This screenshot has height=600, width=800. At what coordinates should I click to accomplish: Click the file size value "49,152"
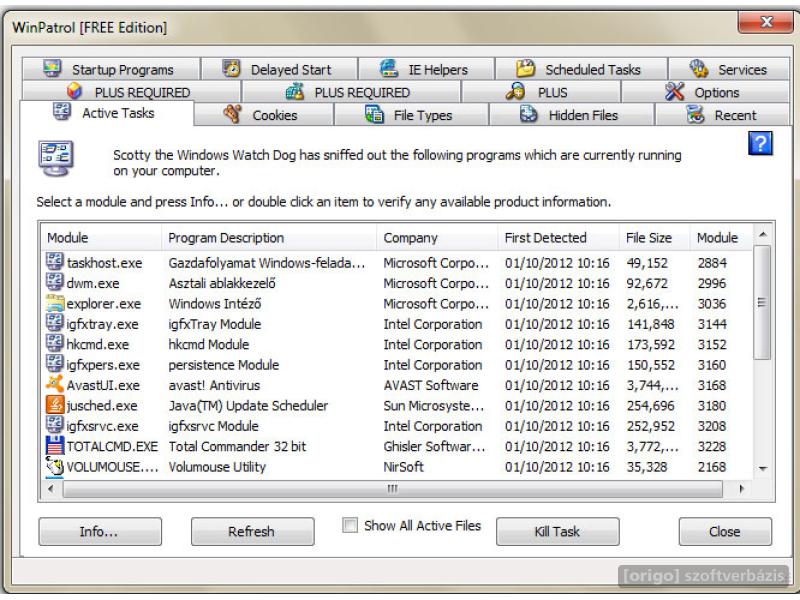click(x=647, y=263)
